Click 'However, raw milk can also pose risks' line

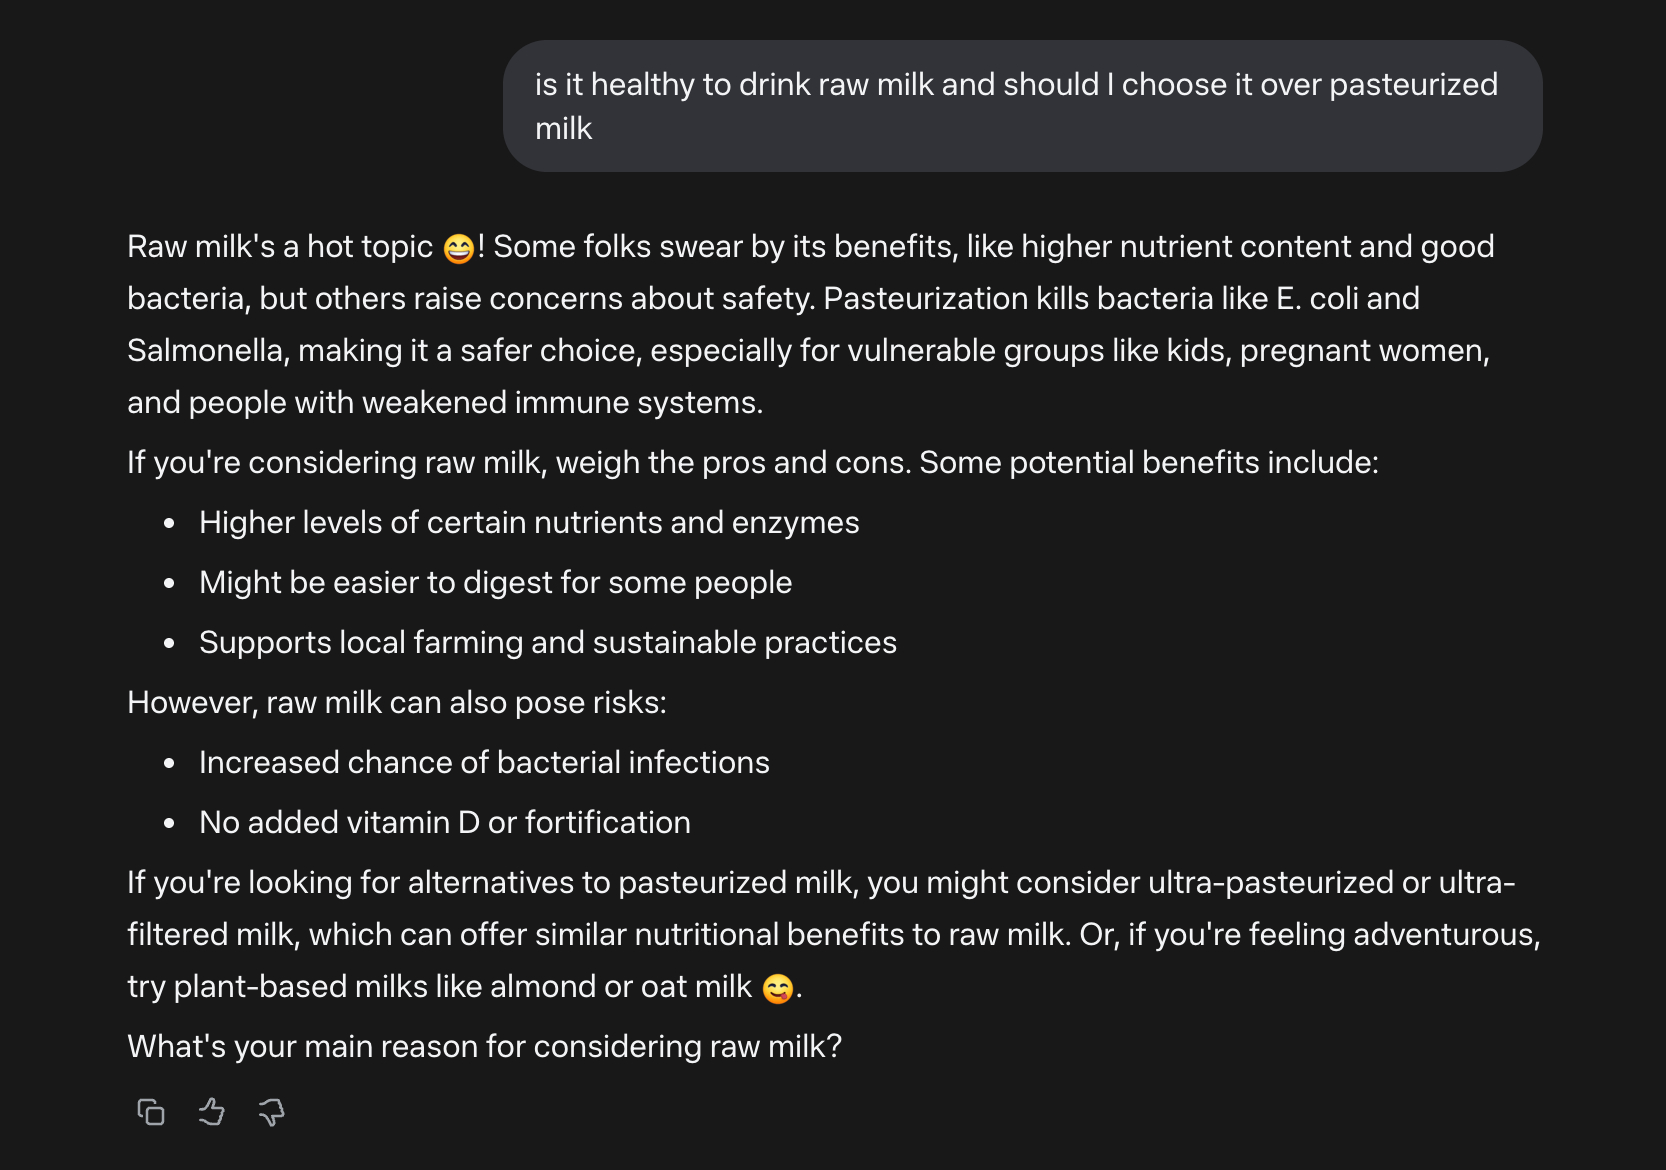[396, 703]
